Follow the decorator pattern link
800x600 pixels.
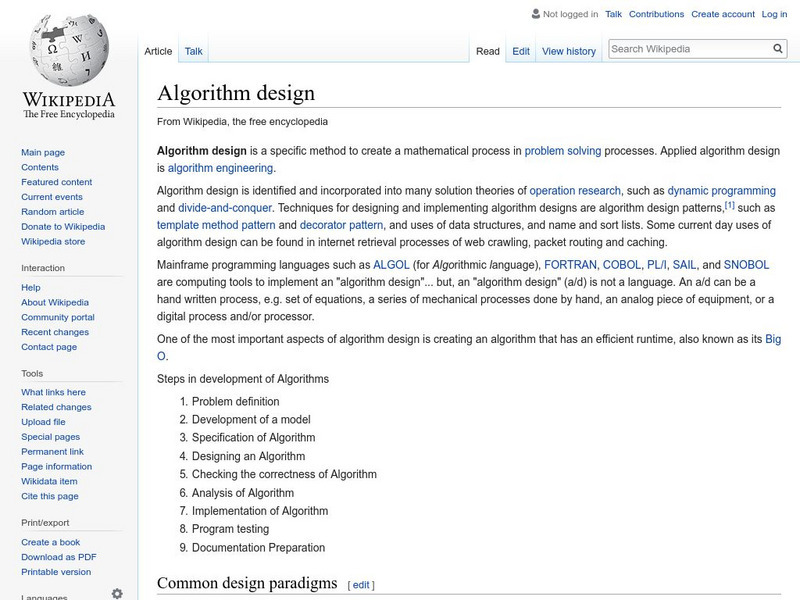[x=341, y=225]
